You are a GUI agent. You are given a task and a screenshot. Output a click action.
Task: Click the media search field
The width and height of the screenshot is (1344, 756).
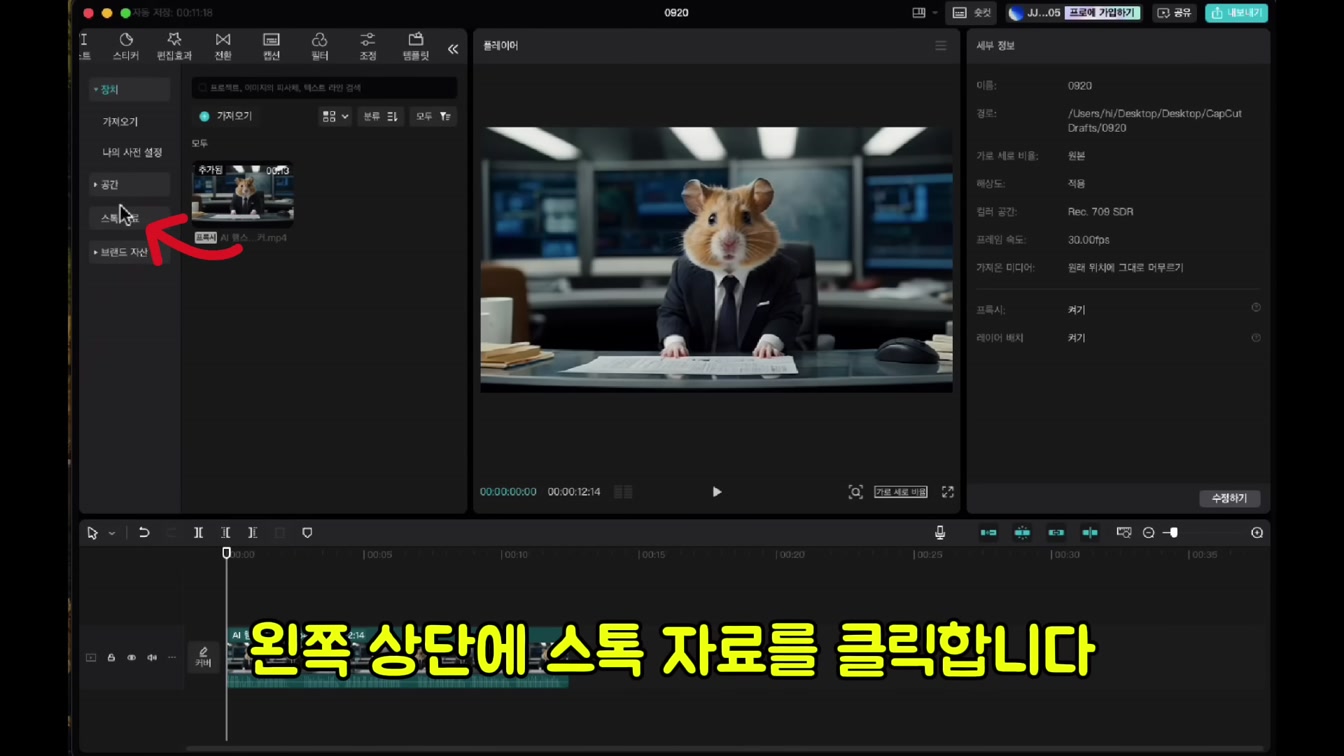point(324,88)
